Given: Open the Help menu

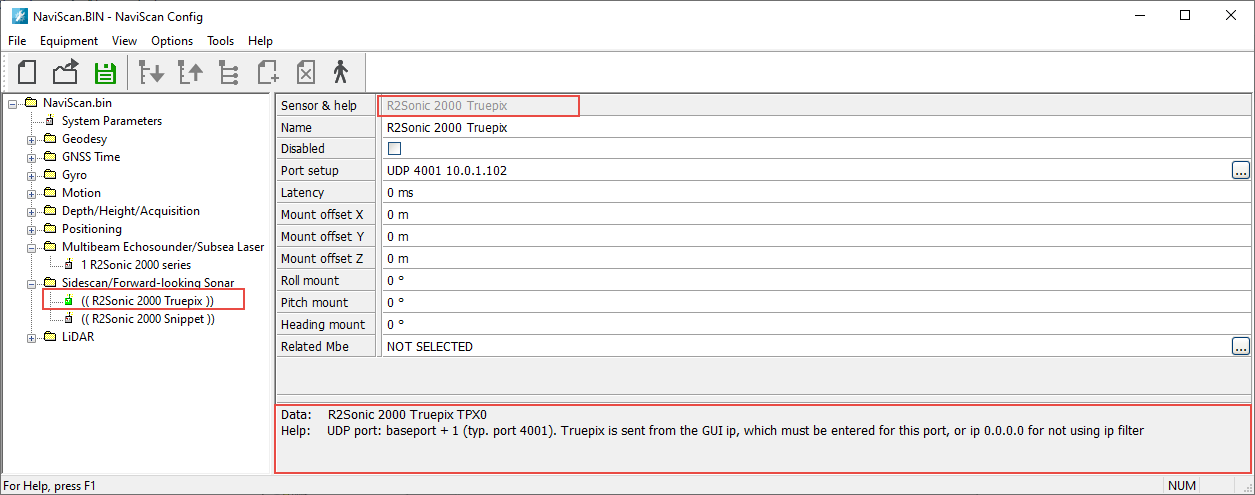Looking at the screenshot, I should pyautogui.click(x=260, y=41).
